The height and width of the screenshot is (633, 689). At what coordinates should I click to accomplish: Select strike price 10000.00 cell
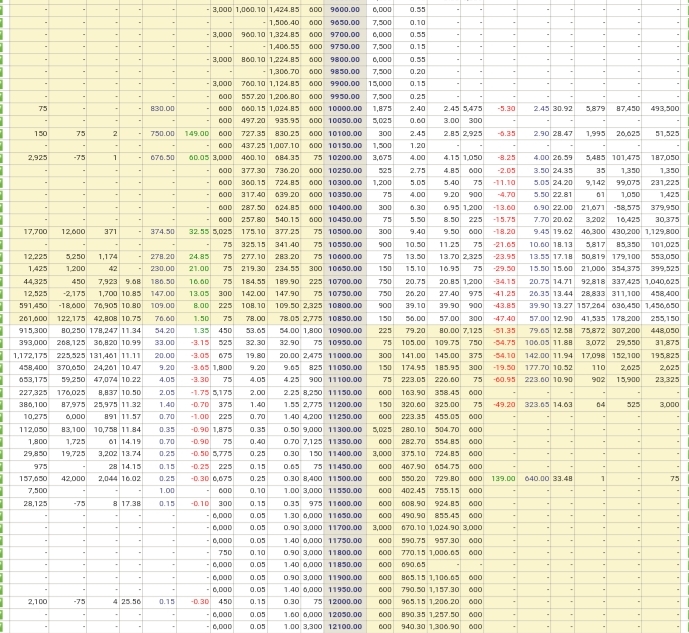click(345, 109)
